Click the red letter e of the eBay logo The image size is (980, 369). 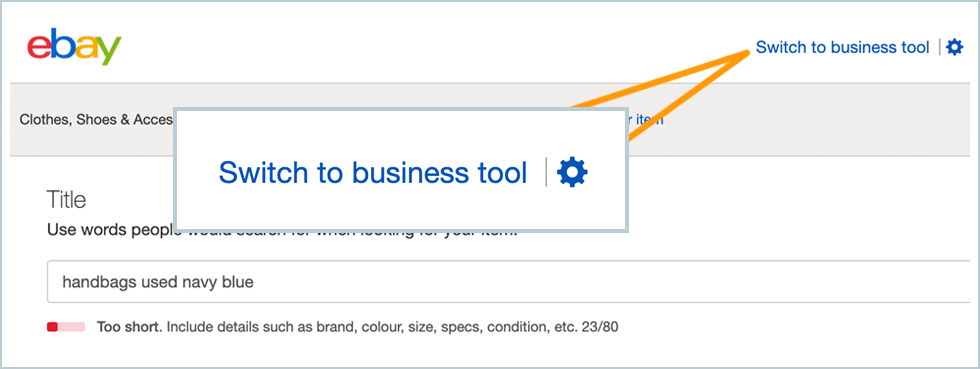[x=39, y=47]
